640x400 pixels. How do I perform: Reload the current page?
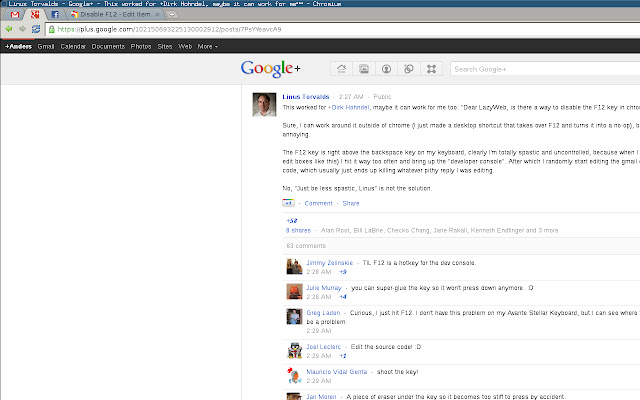pyautogui.click(x=36, y=29)
